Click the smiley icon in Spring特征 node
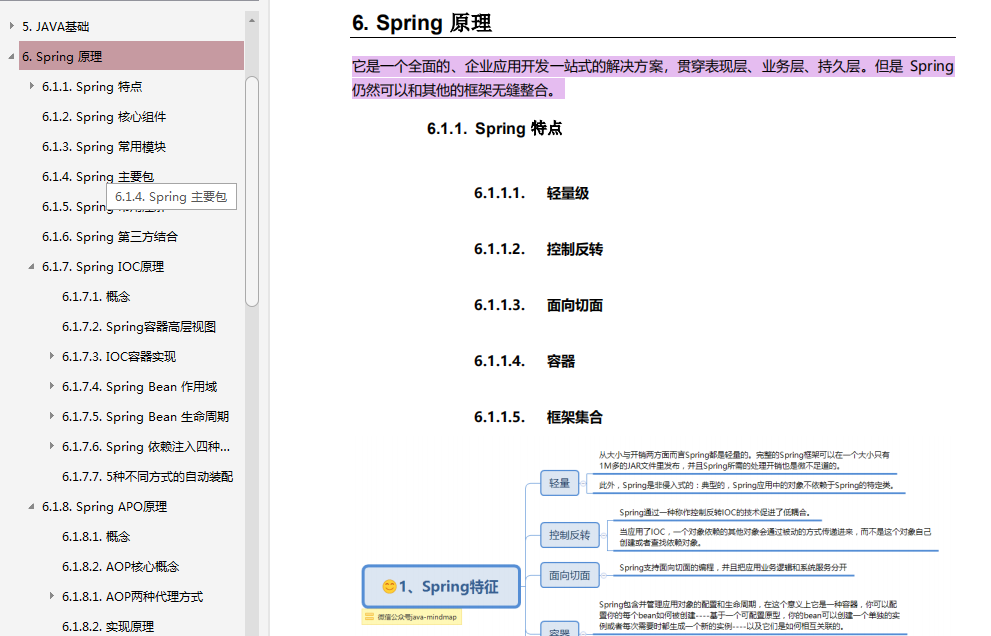 [x=389, y=587]
